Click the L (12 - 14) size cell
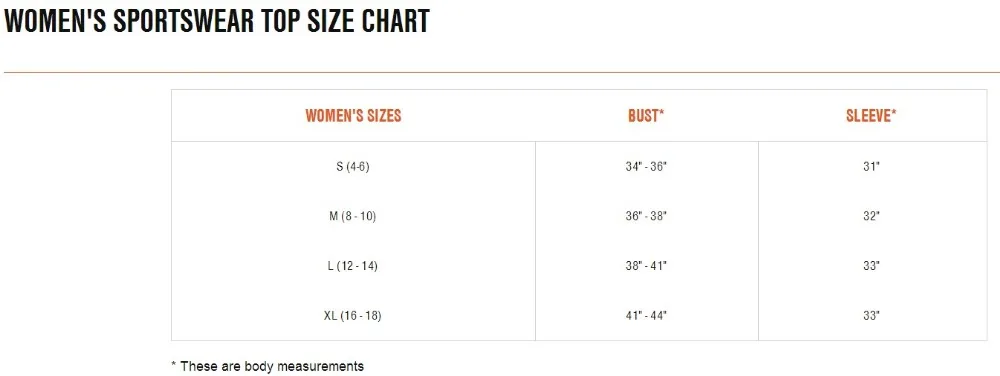Image resolution: width=1000 pixels, height=376 pixels. [353, 266]
